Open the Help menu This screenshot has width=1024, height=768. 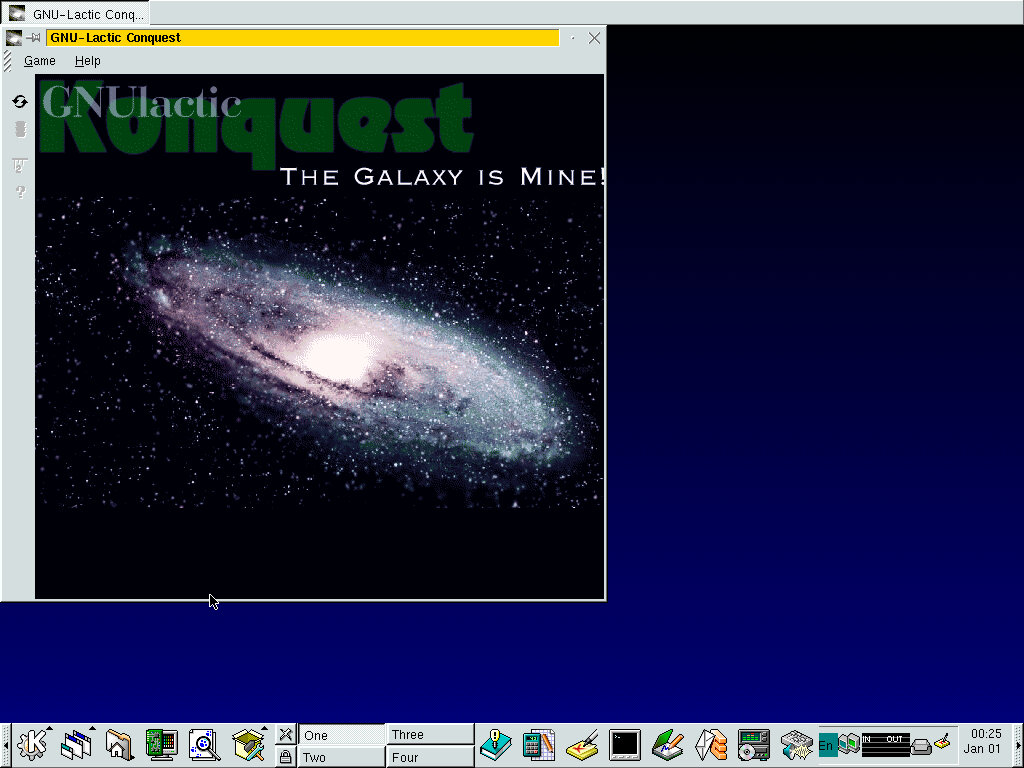pyautogui.click(x=88, y=61)
